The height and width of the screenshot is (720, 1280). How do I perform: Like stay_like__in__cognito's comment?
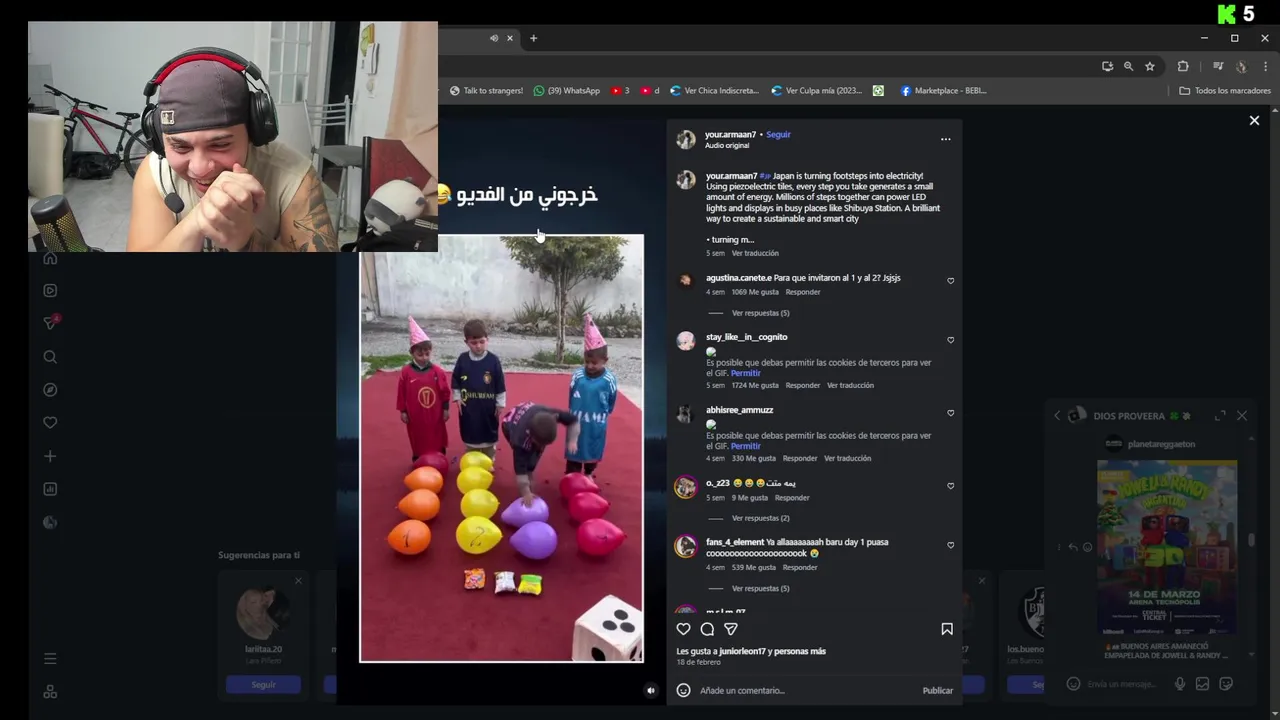950,340
